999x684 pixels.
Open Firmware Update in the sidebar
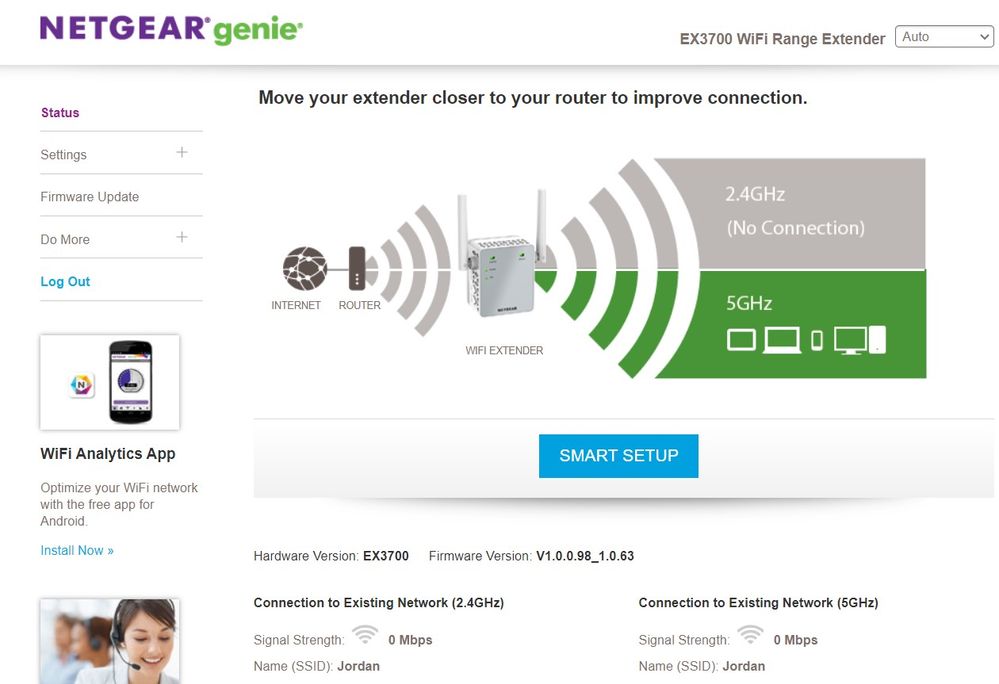(89, 197)
